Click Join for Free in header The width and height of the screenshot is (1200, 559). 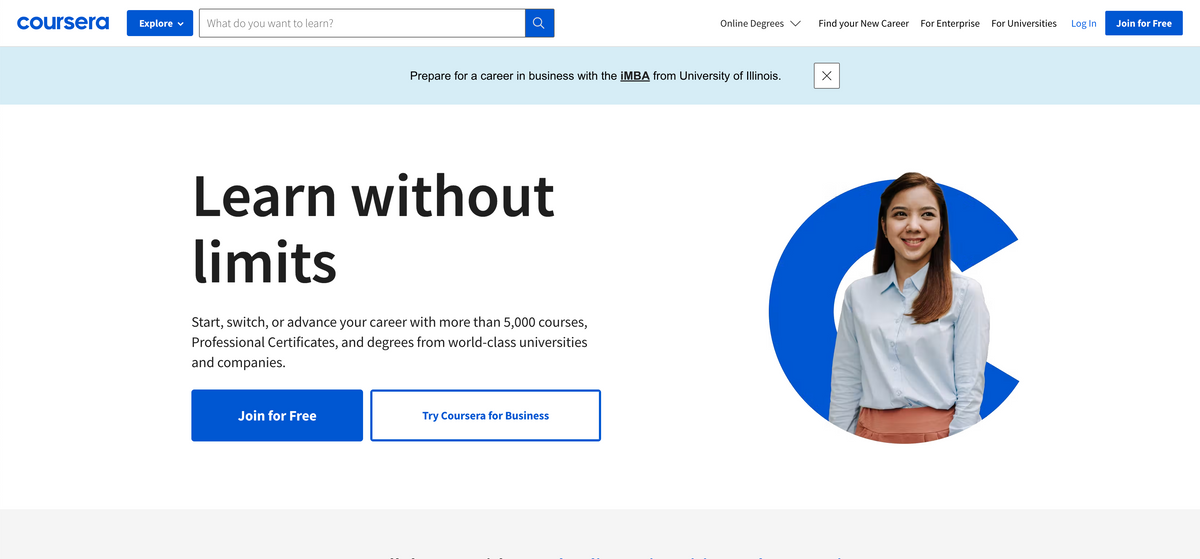click(x=1144, y=23)
